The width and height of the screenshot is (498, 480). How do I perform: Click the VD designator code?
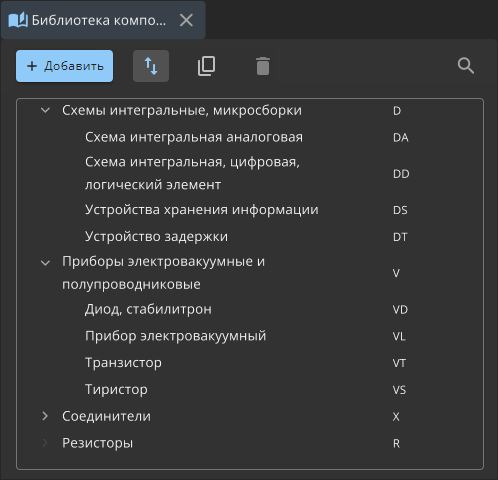(400, 310)
